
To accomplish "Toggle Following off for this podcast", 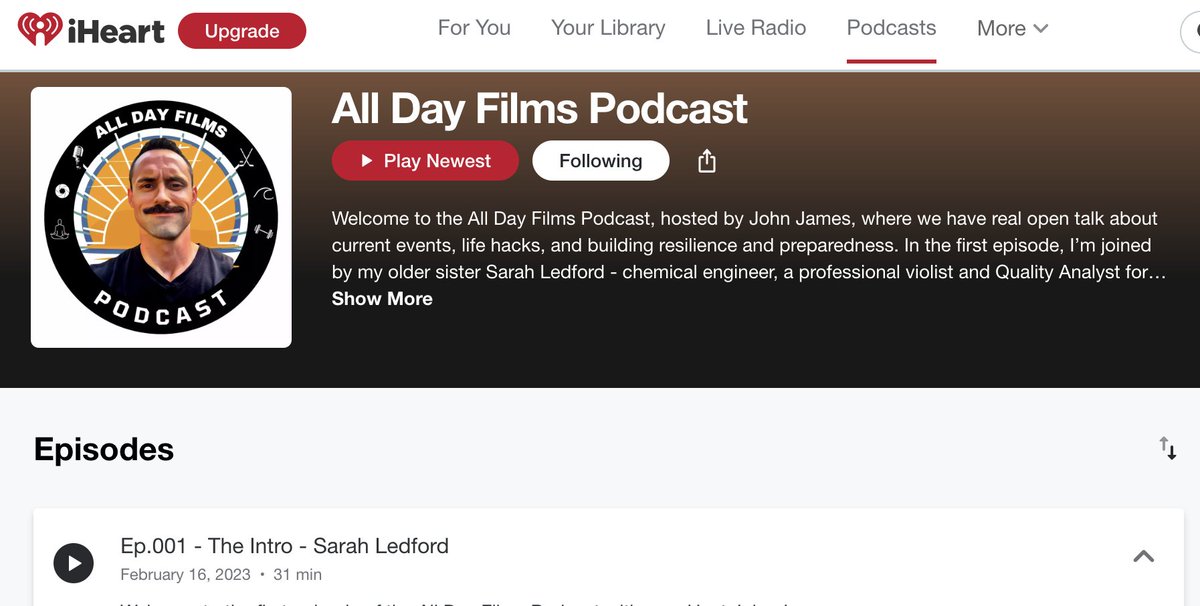I will 600,160.
